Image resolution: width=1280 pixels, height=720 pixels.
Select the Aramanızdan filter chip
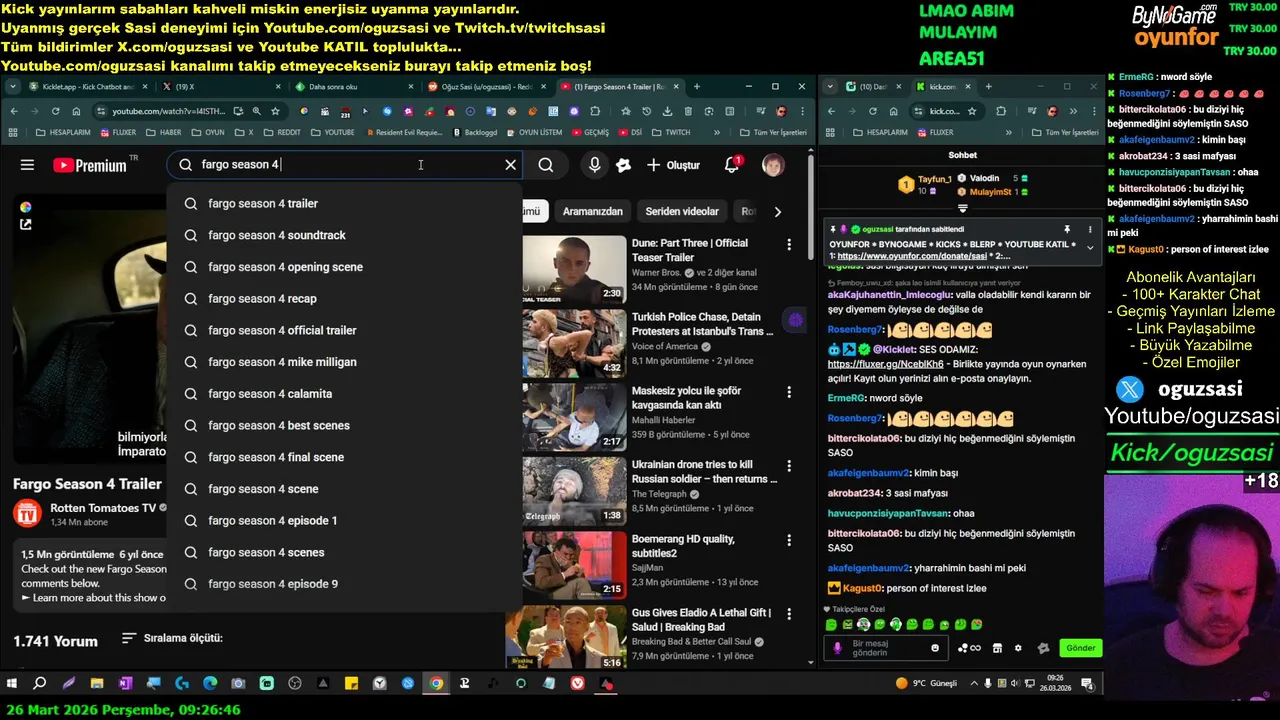pos(592,211)
